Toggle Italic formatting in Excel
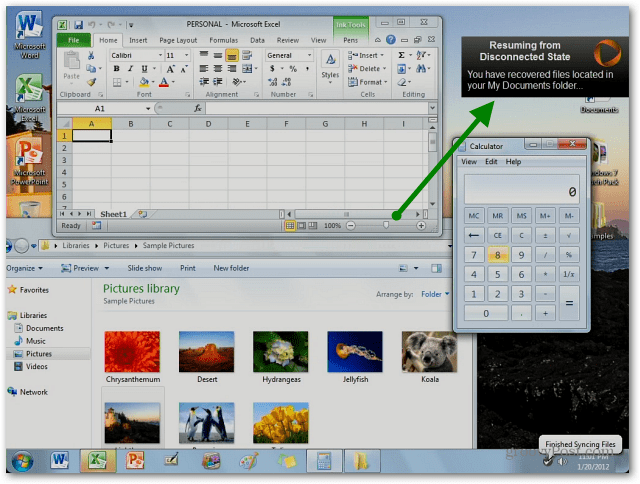Screen dimensions: 640x484 (130, 69)
